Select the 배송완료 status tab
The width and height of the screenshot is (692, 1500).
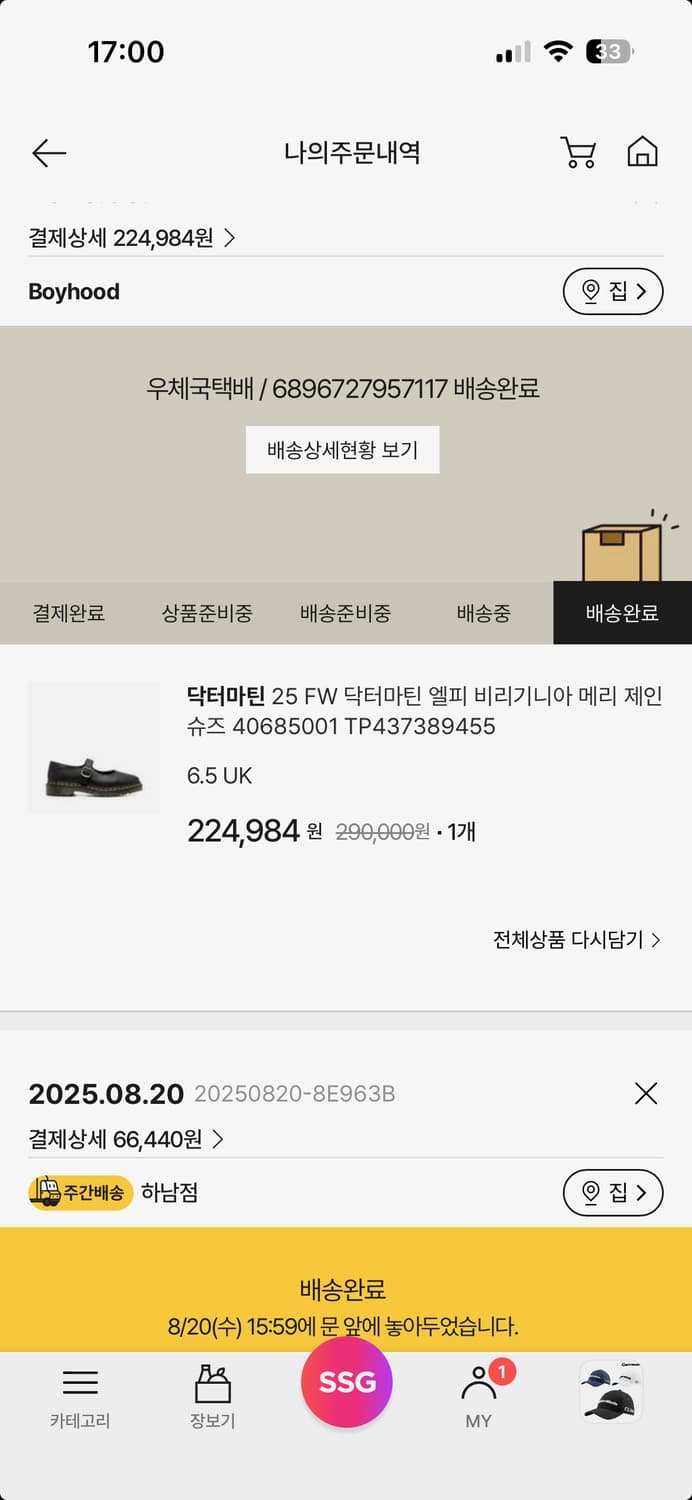(x=622, y=615)
